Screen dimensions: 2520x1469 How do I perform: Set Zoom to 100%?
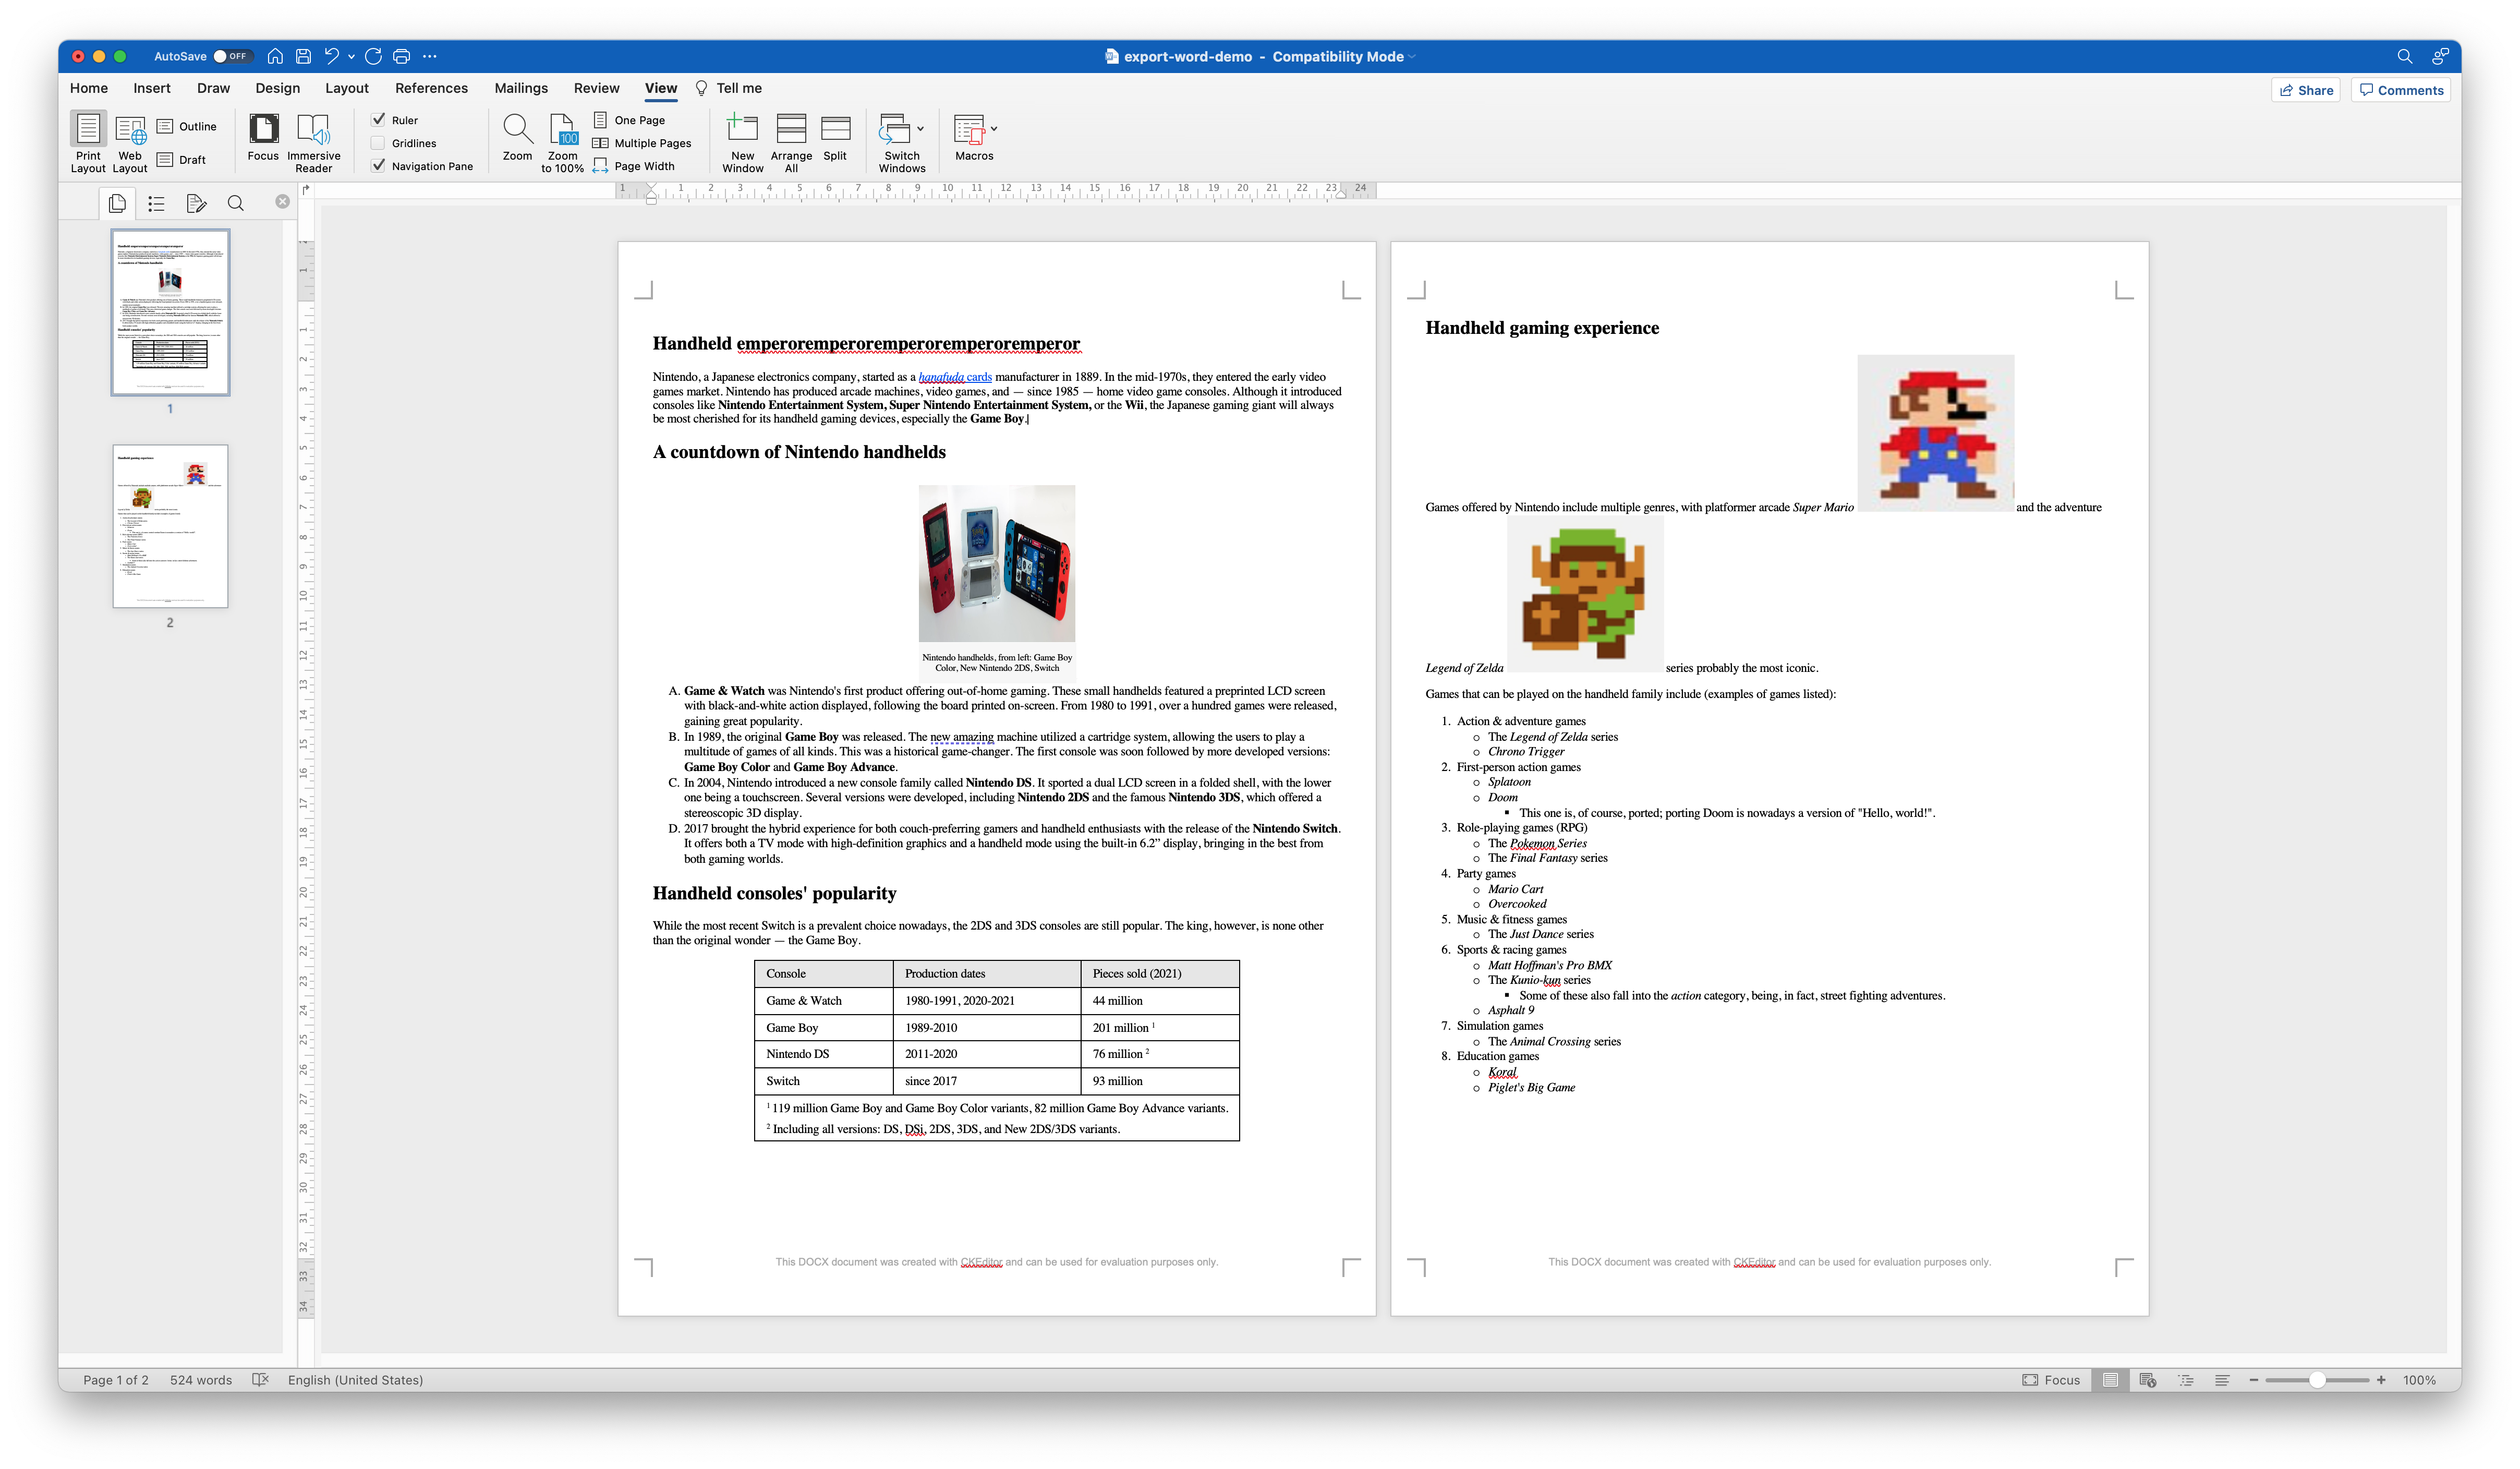click(562, 142)
